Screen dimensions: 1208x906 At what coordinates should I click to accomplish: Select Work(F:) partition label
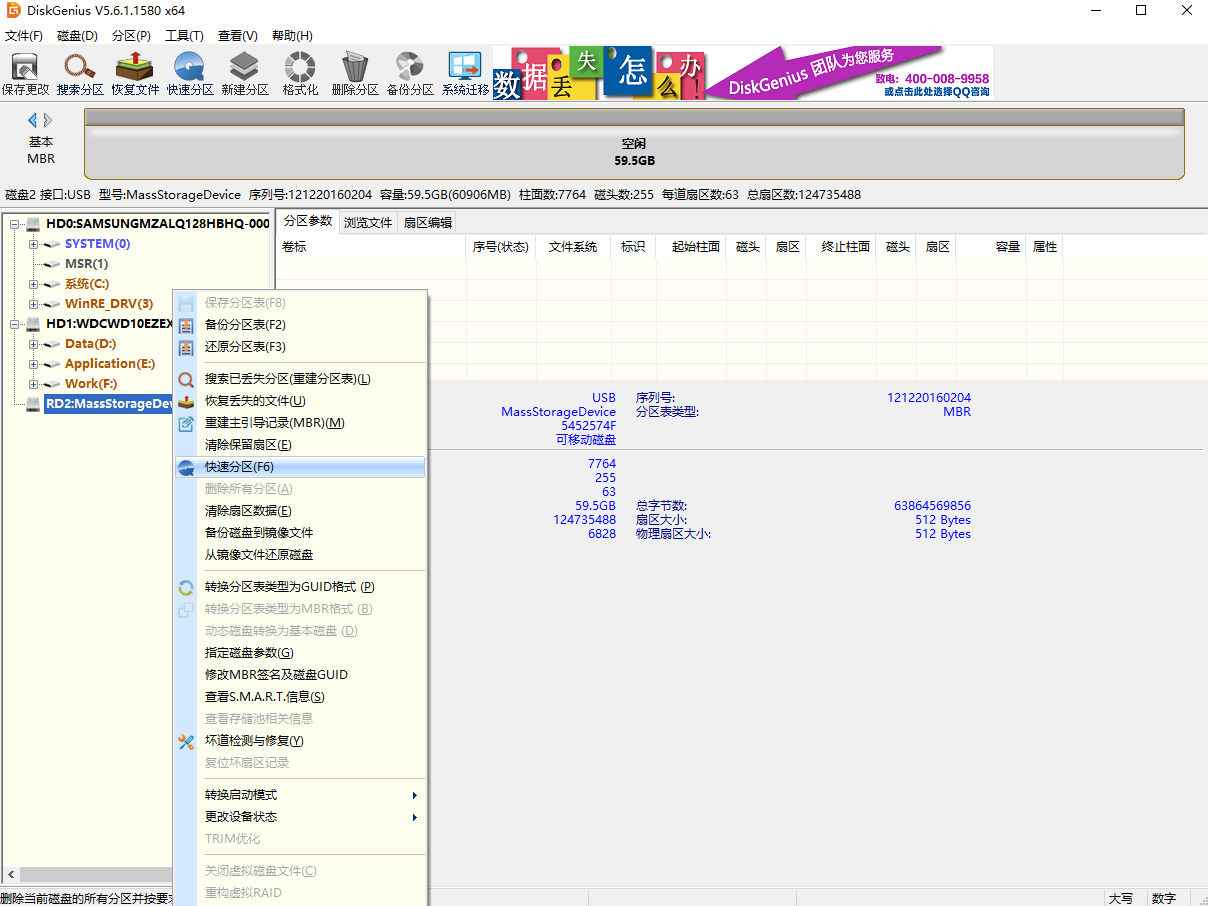click(91, 384)
